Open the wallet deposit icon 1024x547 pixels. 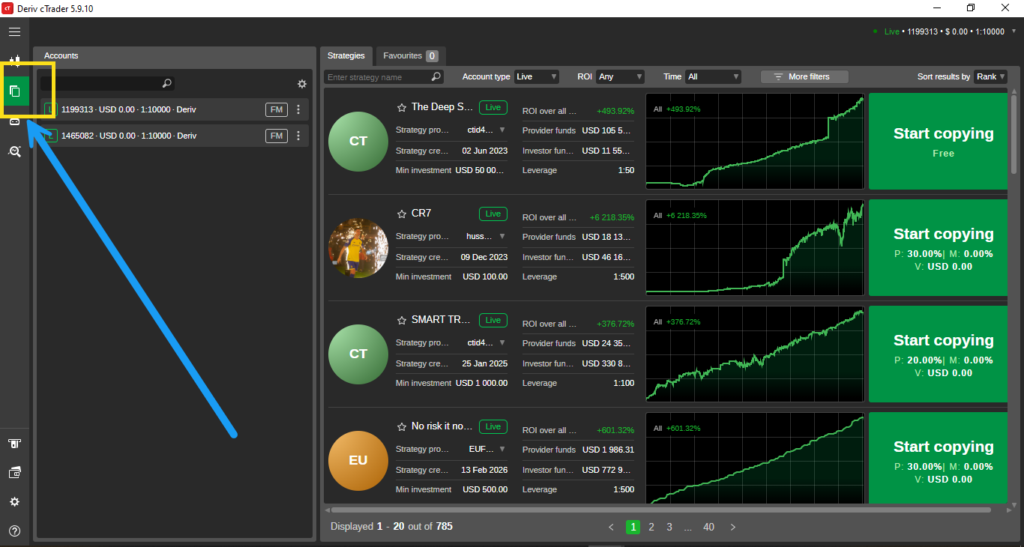coord(14,473)
